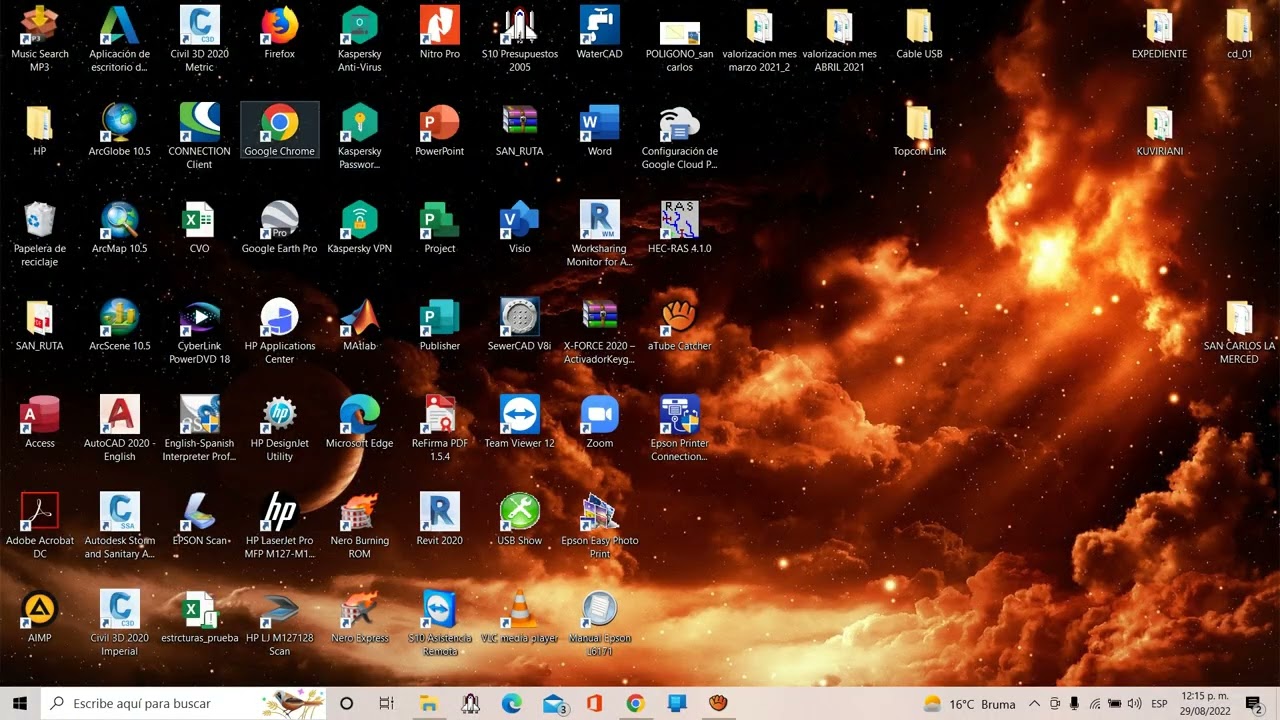Open the cd_01 folder

1240,33
